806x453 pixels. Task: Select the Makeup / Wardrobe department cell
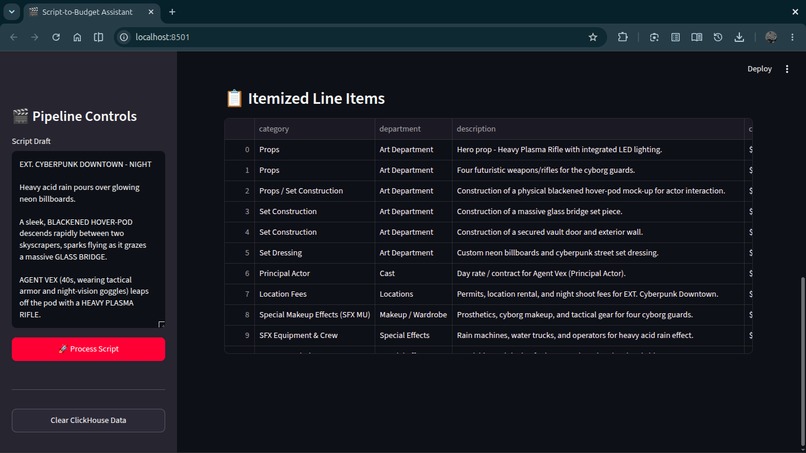click(x=413, y=314)
